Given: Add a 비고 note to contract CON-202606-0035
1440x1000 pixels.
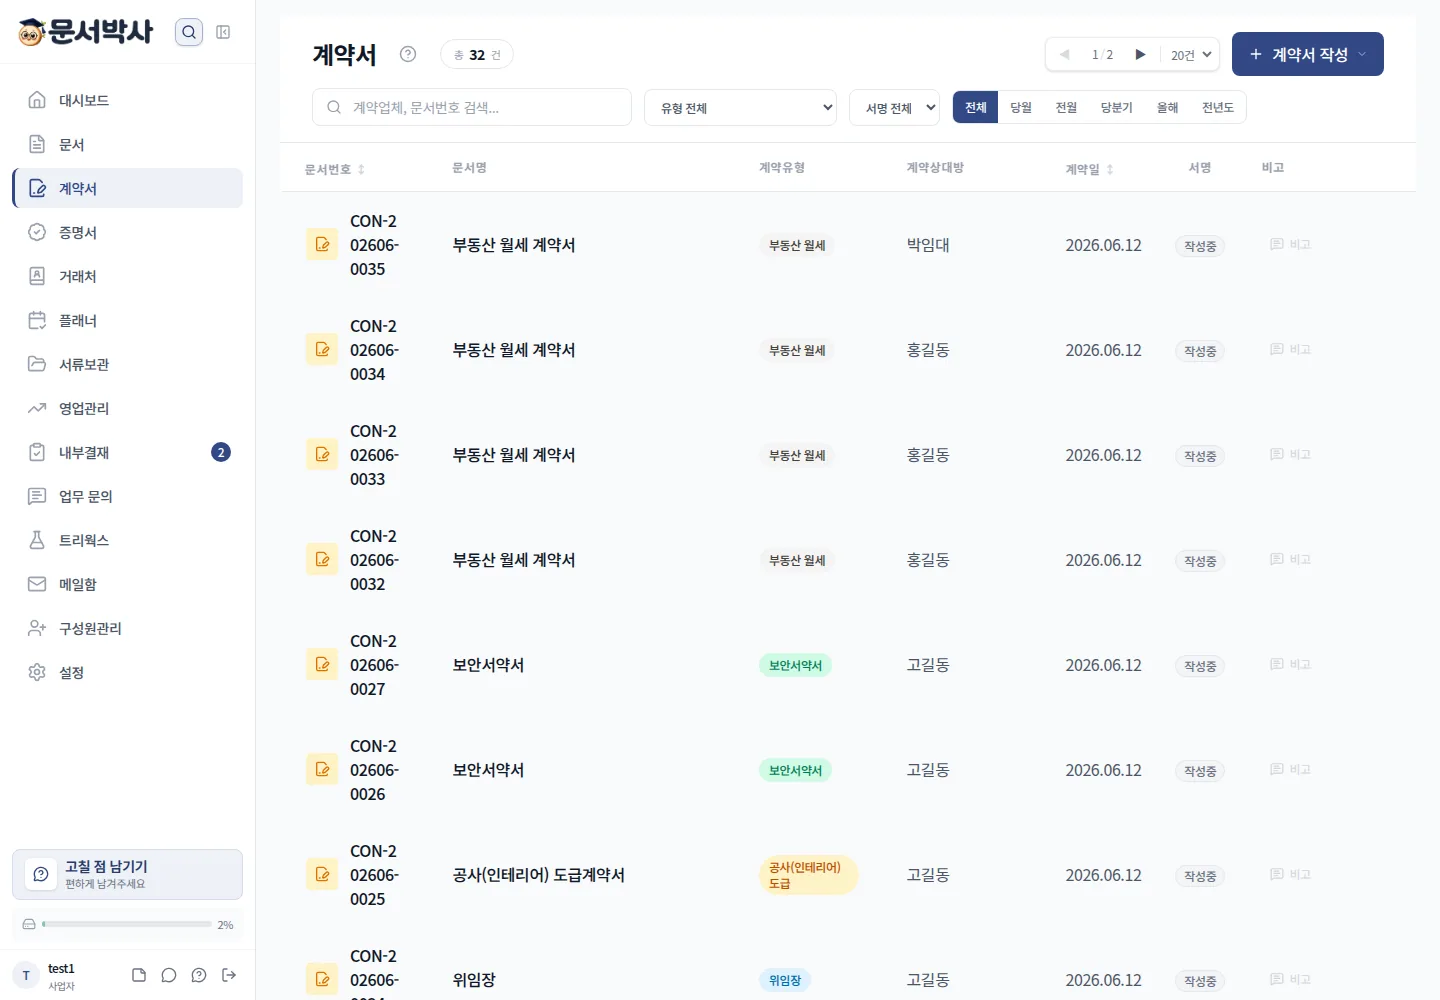Looking at the screenshot, I should [1290, 244].
